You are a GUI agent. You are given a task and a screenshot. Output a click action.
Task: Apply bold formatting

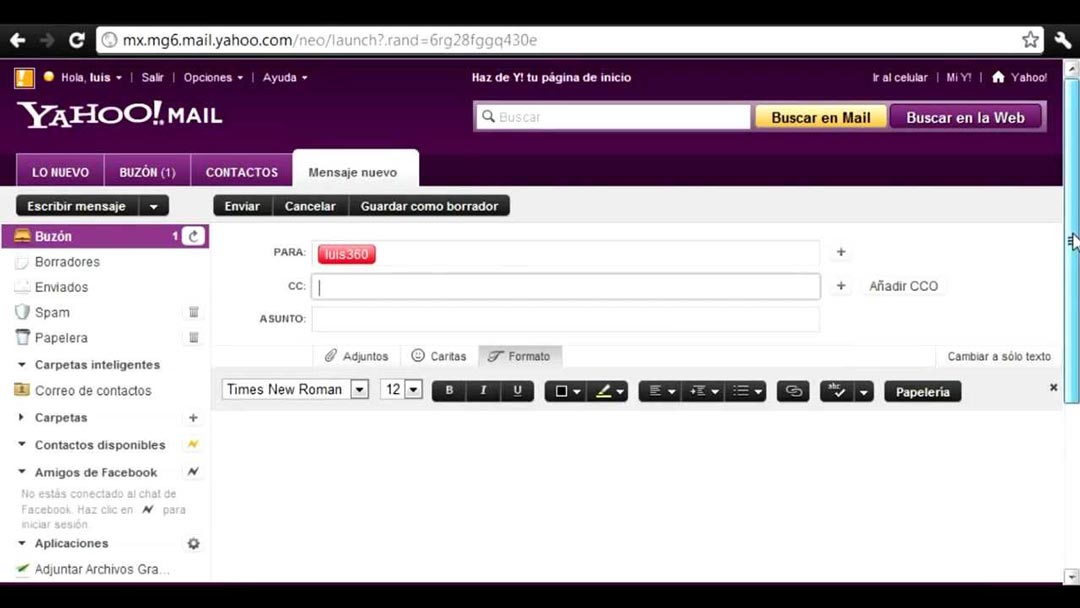449,390
